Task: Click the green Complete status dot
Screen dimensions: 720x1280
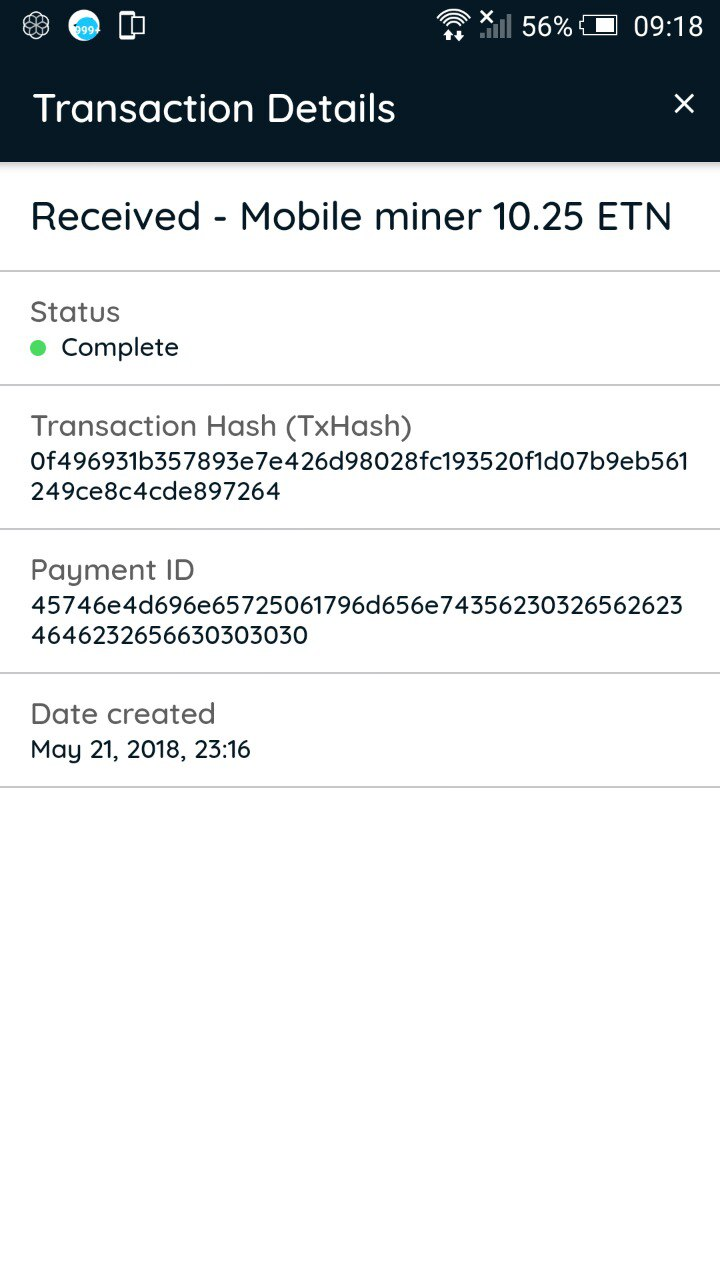Action: coord(39,348)
